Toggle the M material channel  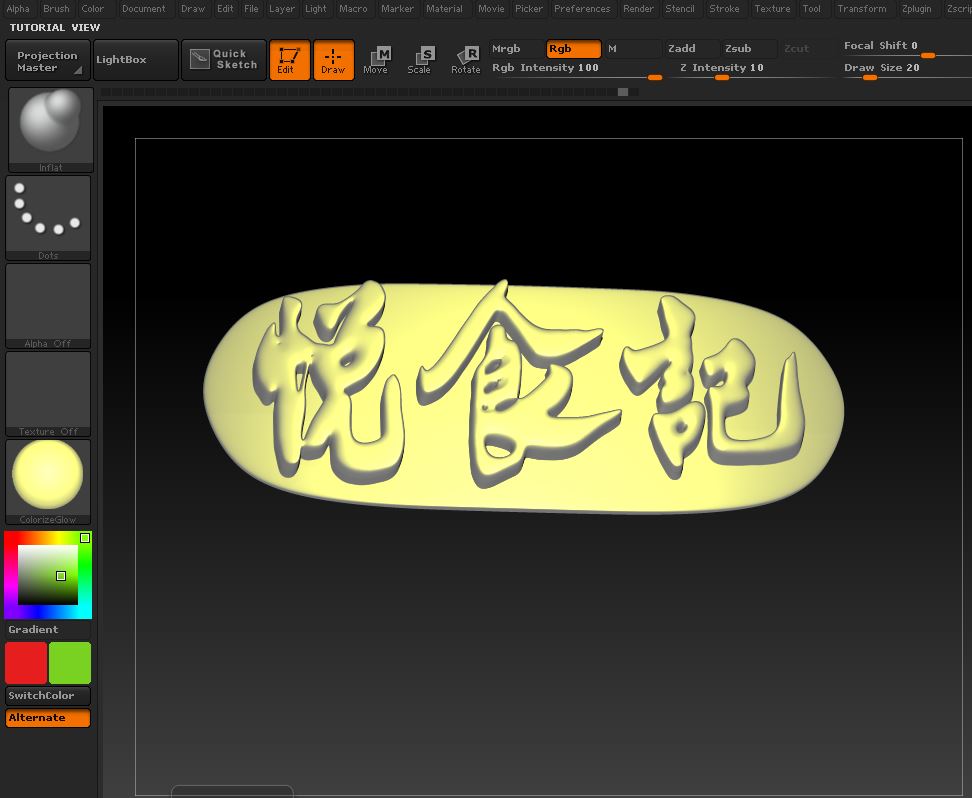632,48
